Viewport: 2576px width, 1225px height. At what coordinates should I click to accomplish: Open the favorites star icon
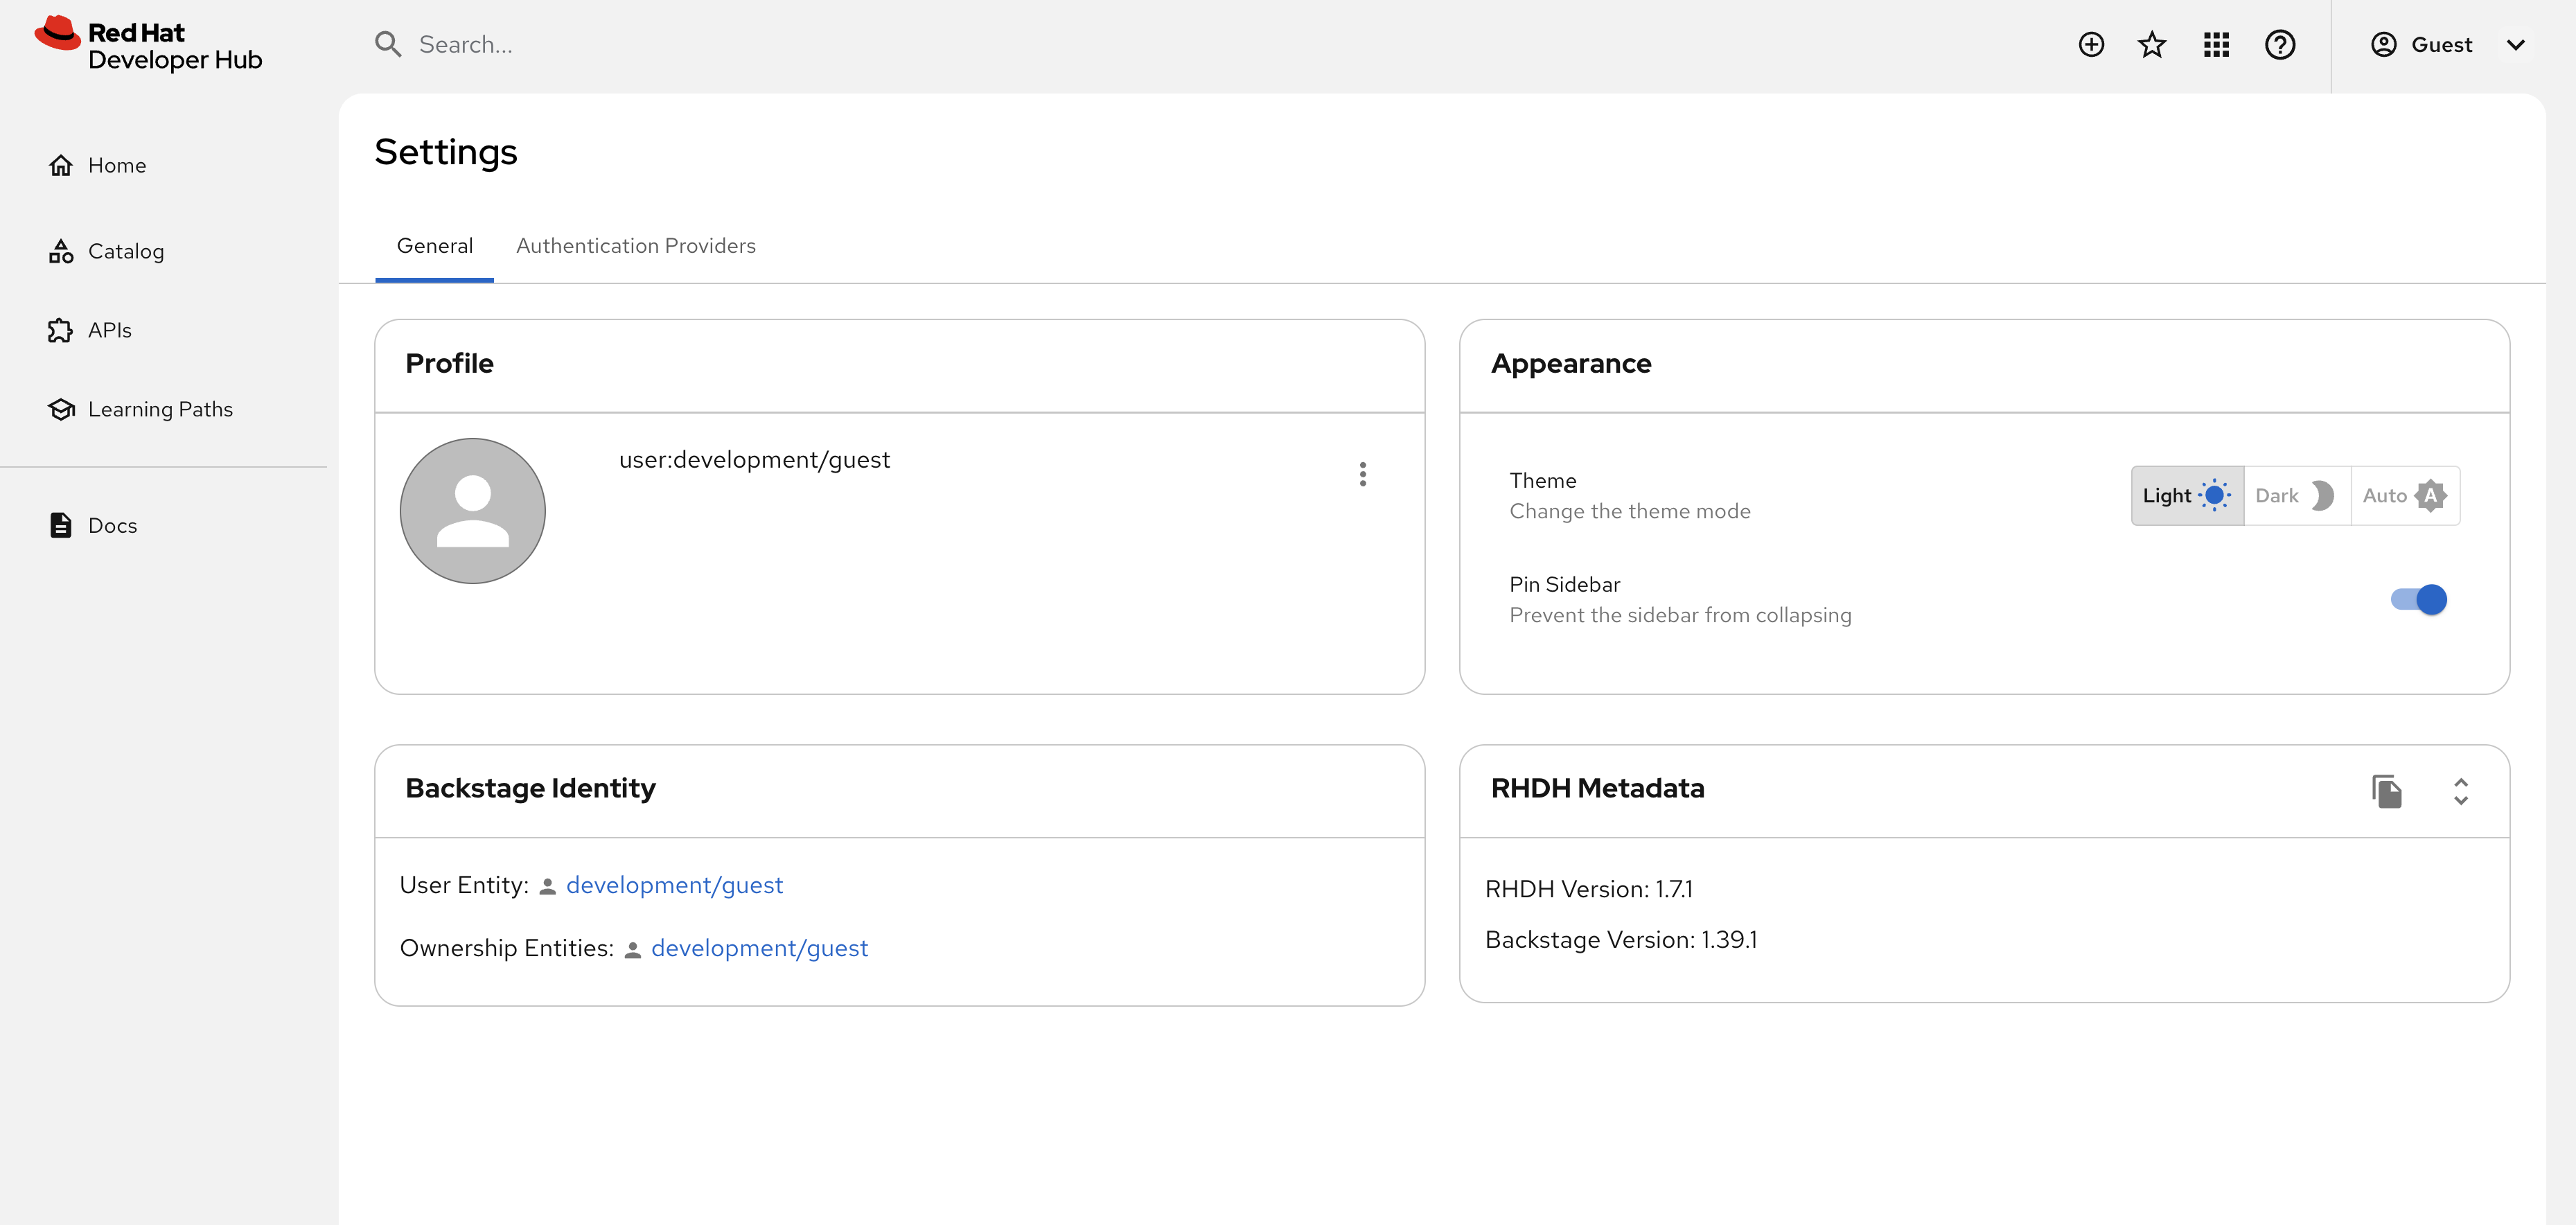pyautogui.click(x=2152, y=44)
